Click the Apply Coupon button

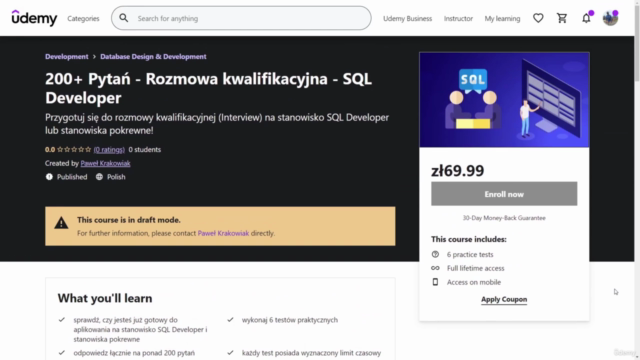tap(504, 299)
